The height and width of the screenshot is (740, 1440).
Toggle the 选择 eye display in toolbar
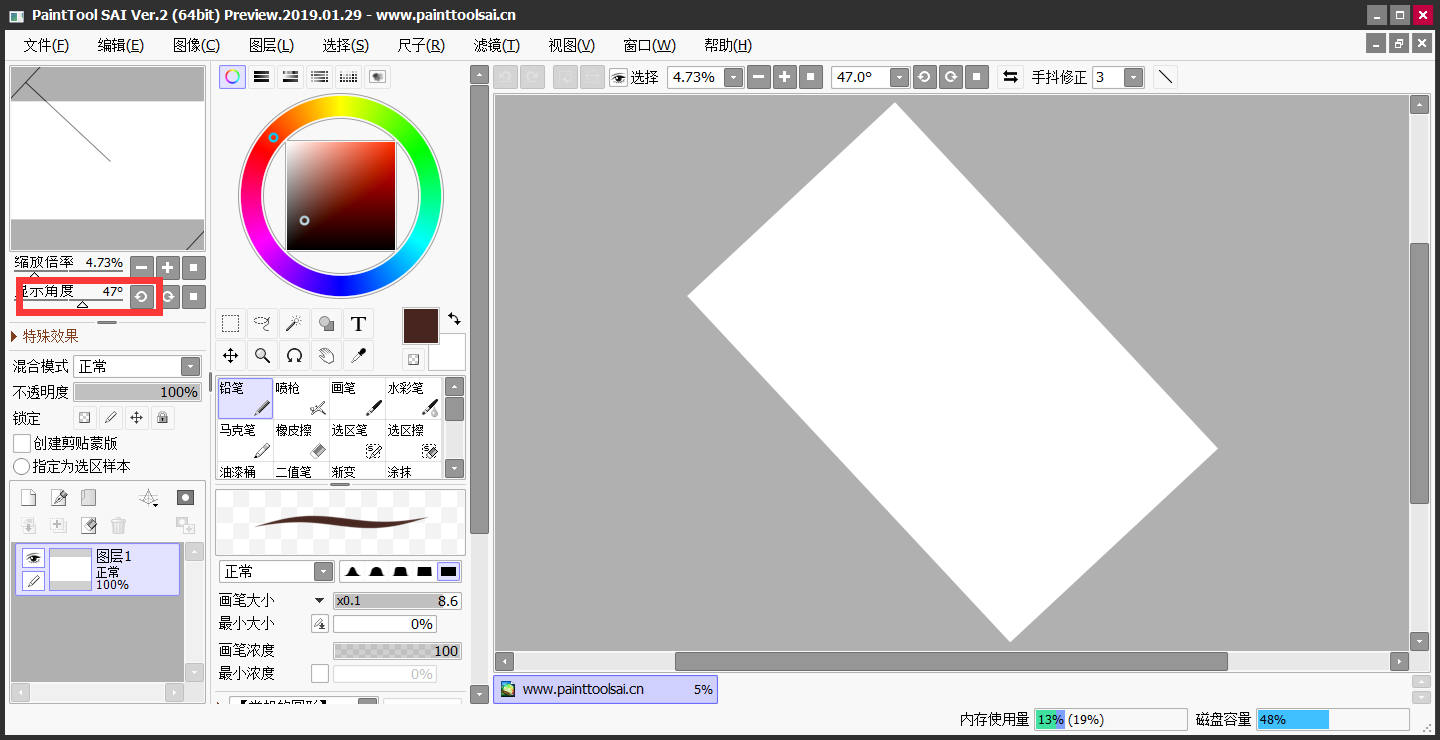tap(618, 77)
